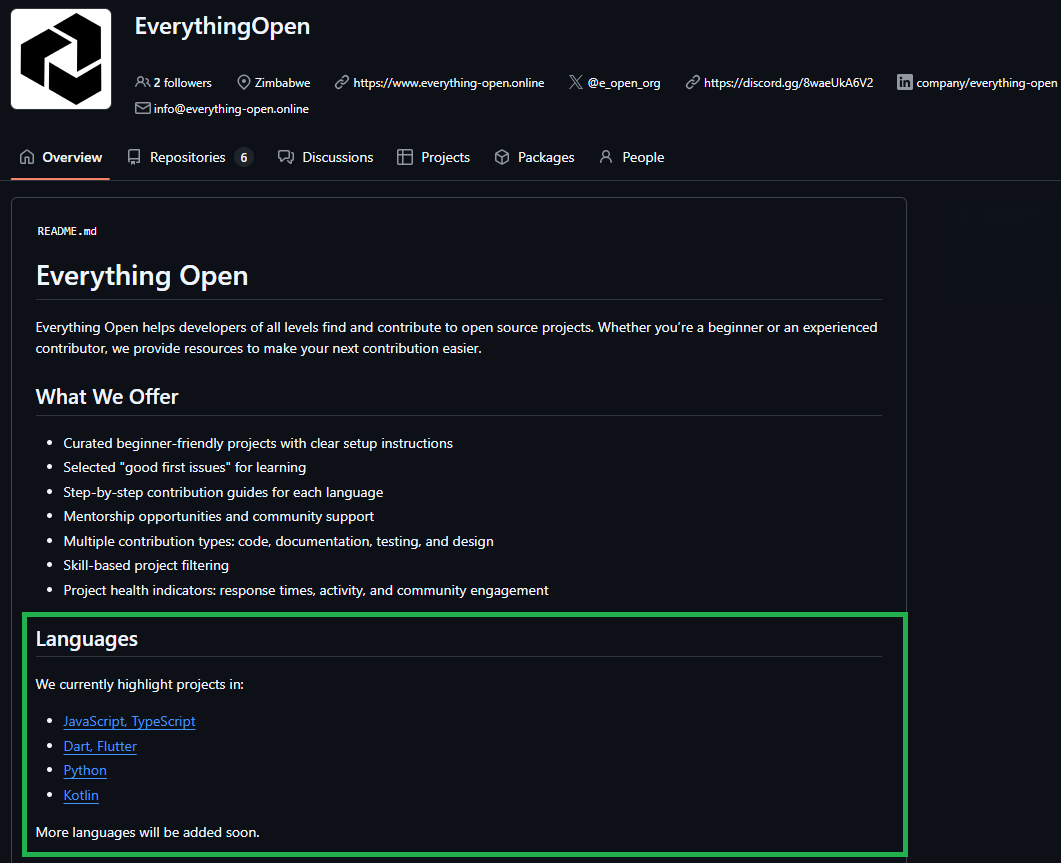Visit the @e_open_org X profile

tap(623, 83)
